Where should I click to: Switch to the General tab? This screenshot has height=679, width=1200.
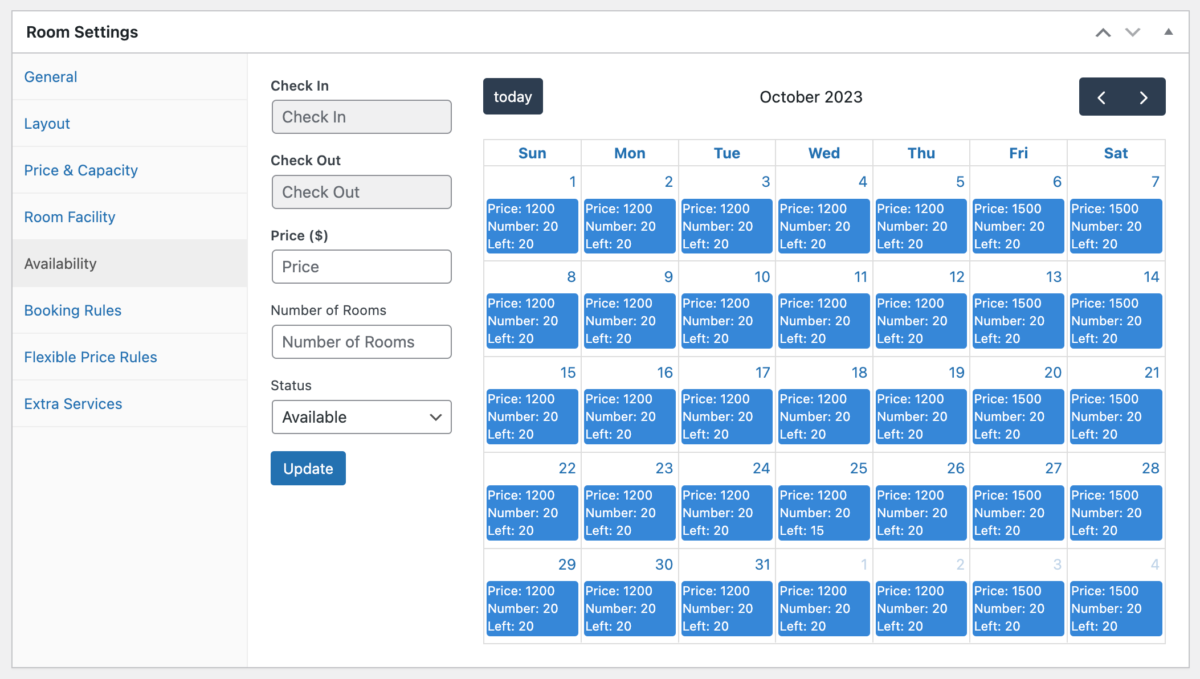[50, 77]
